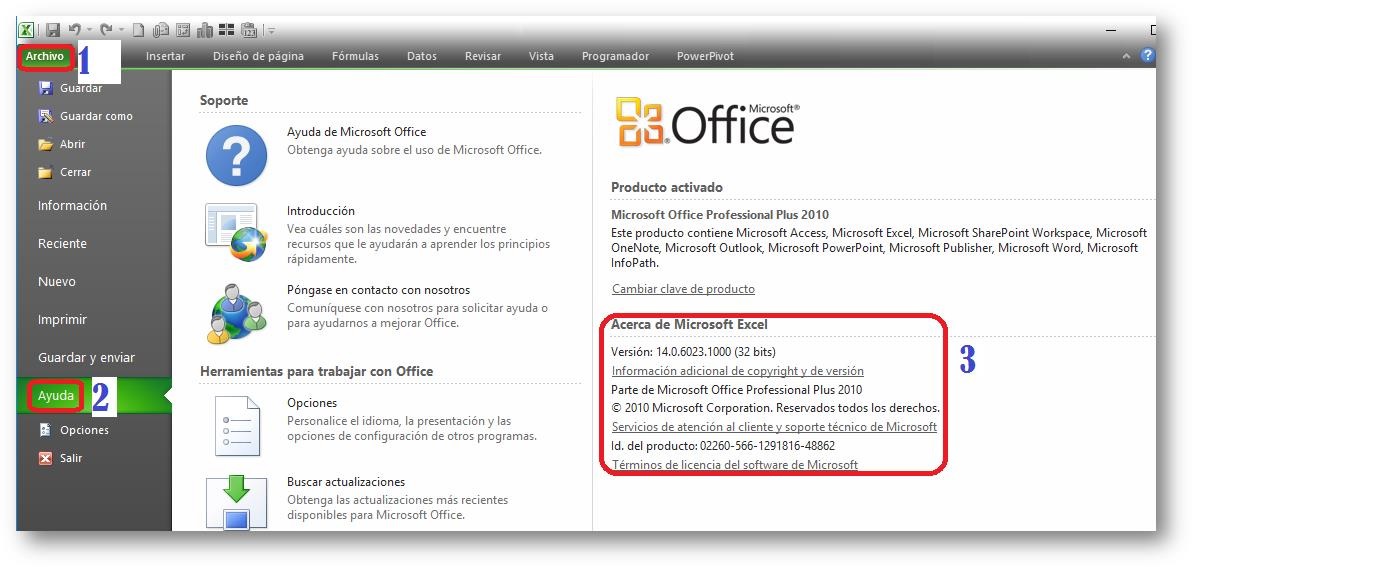Image resolution: width=1390 pixels, height=567 pixels.
Task: Click the send as email attachment icon
Action: pos(161,31)
